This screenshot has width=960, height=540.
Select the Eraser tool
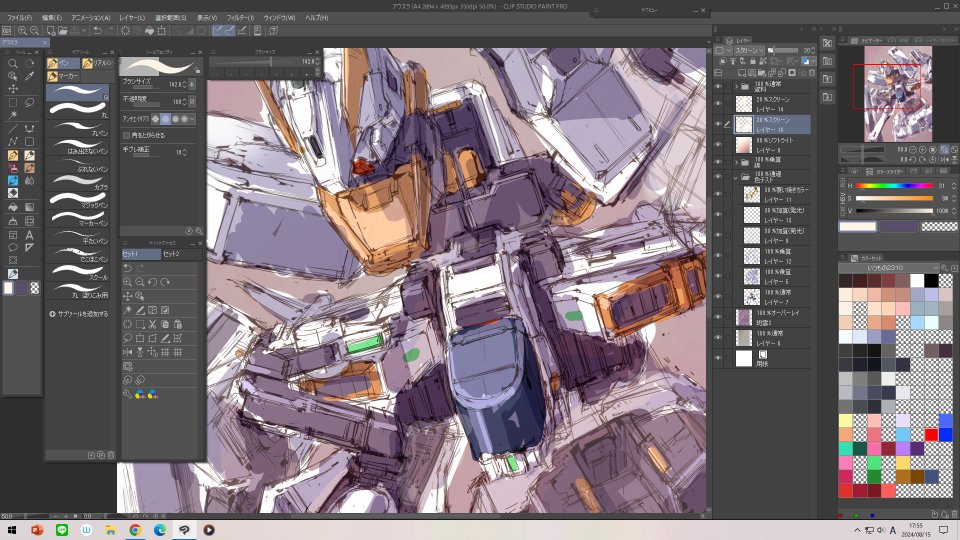tap(12, 194)
